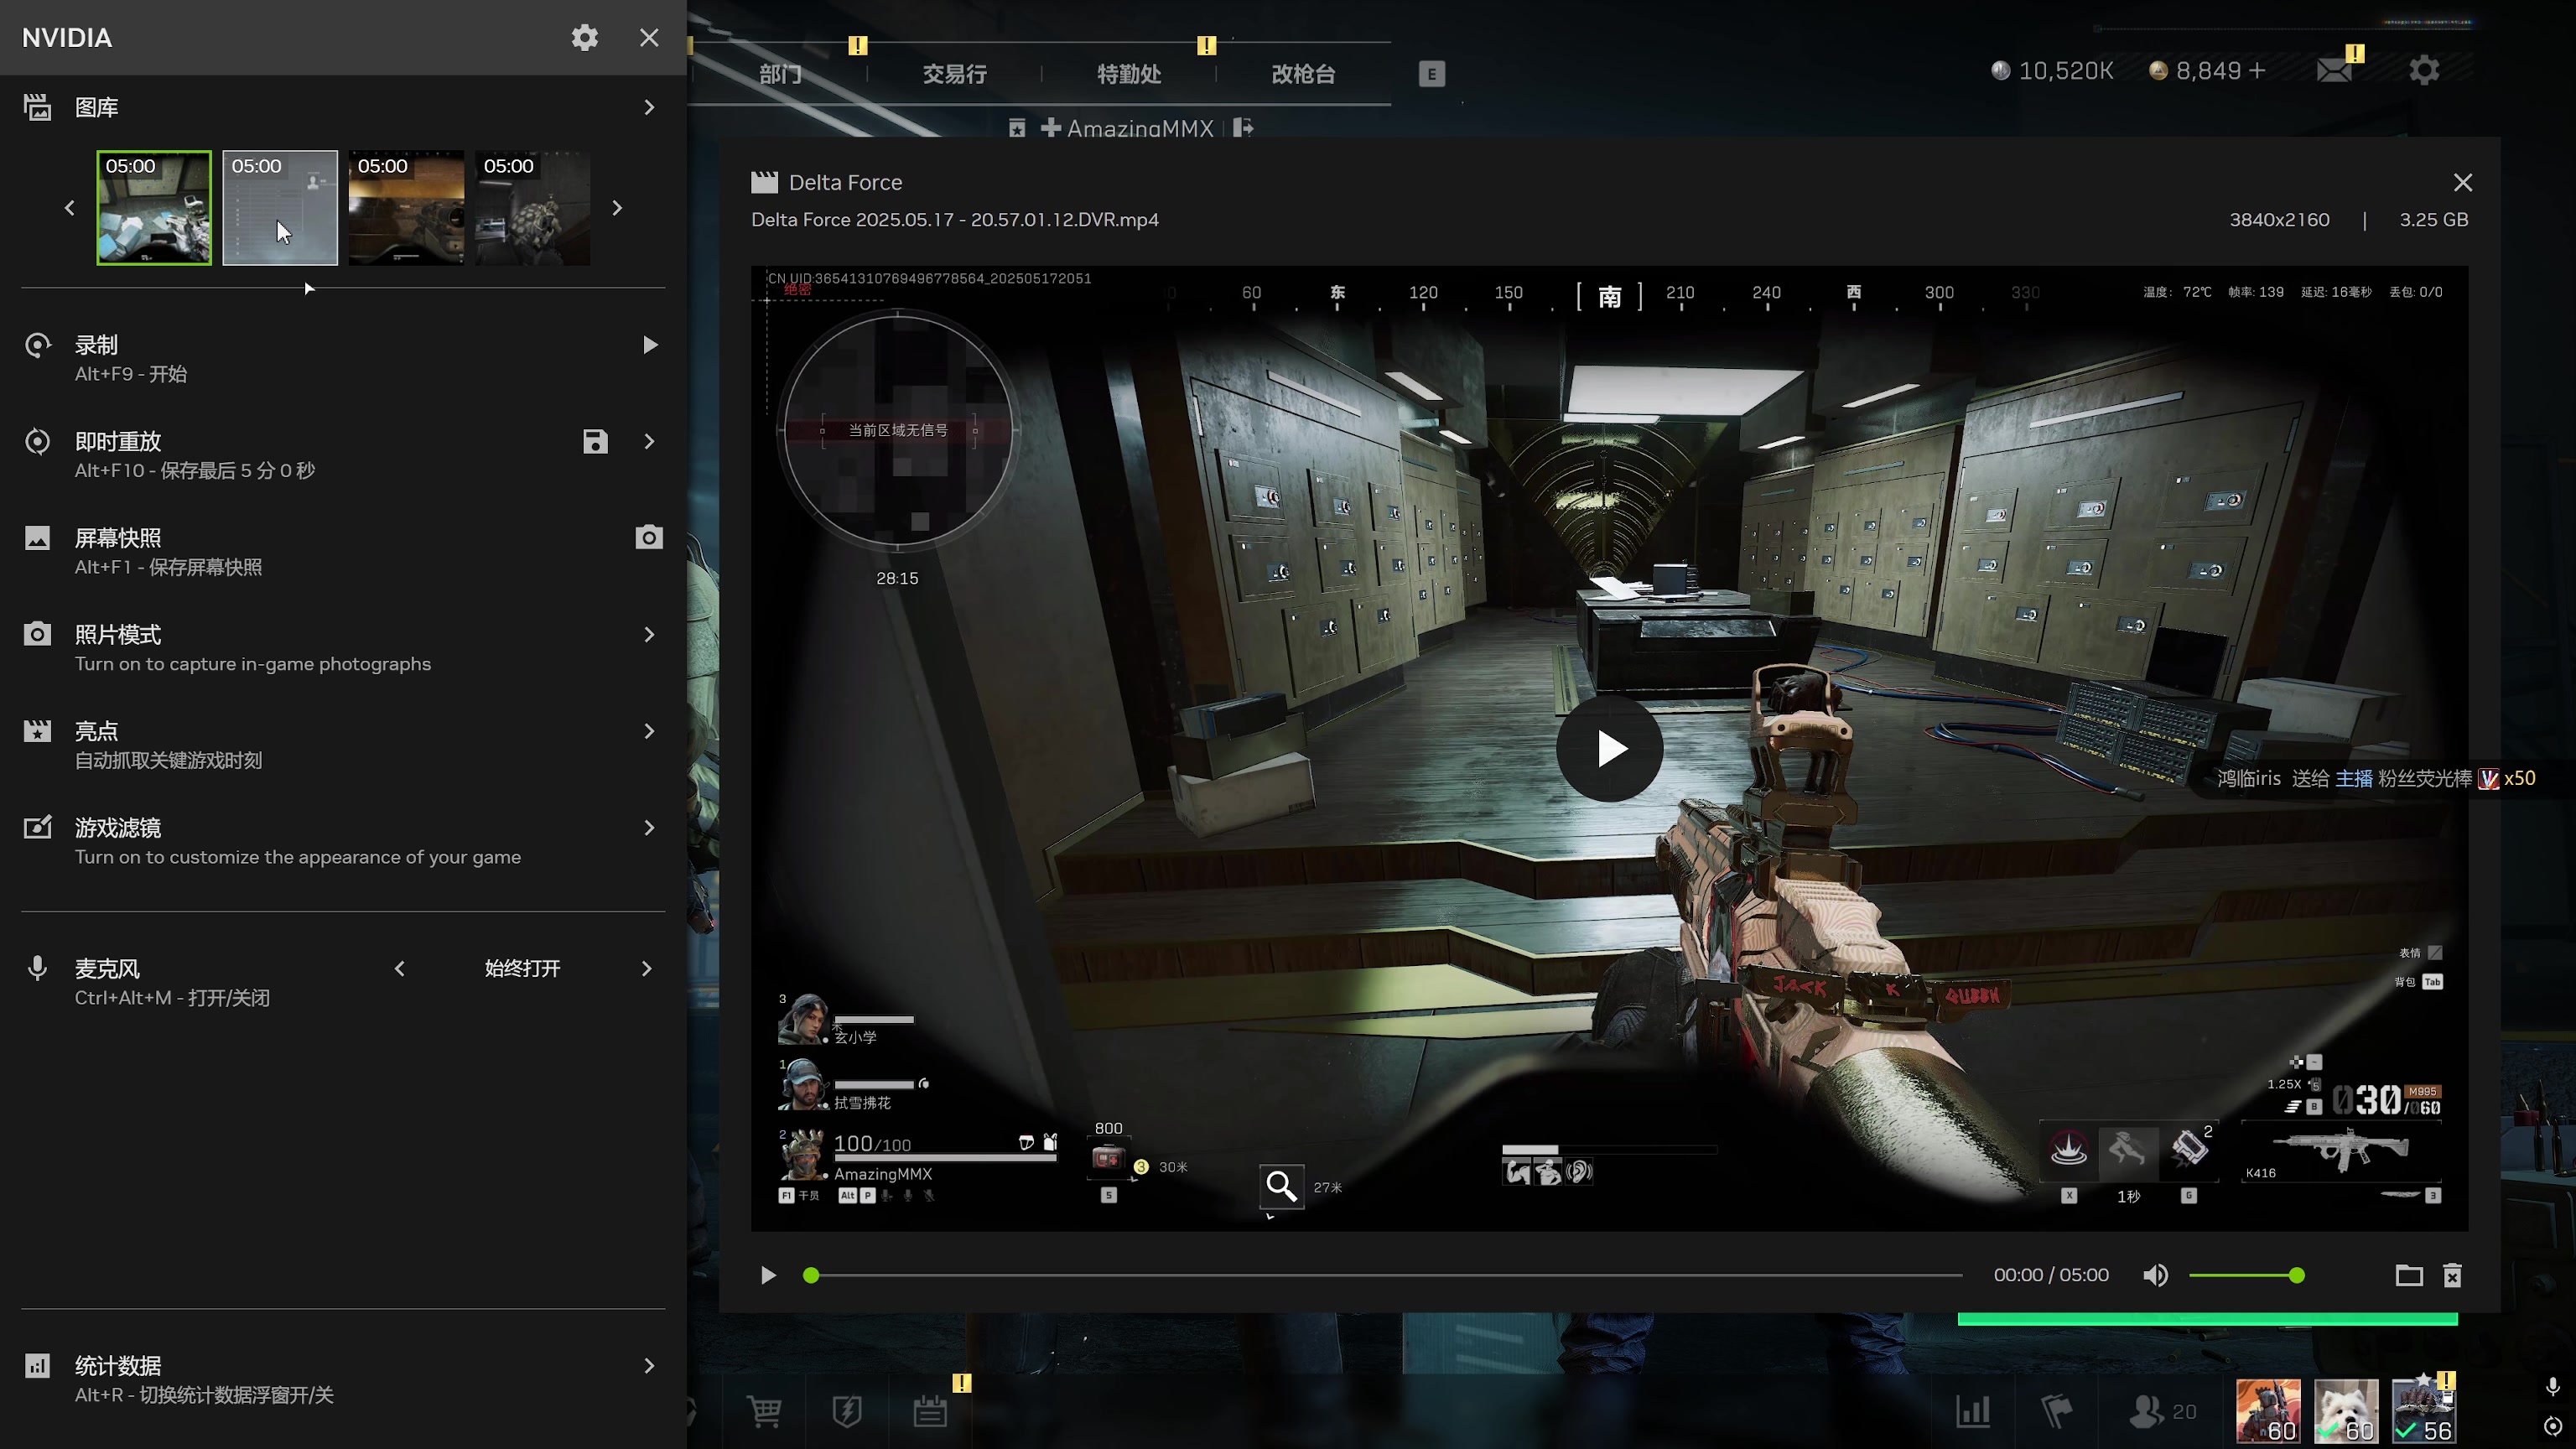The width and height of the screenshot is (2576, 1449).
Task: Expand the 统计数据 statistics entry
Action: click(649, 1366)
